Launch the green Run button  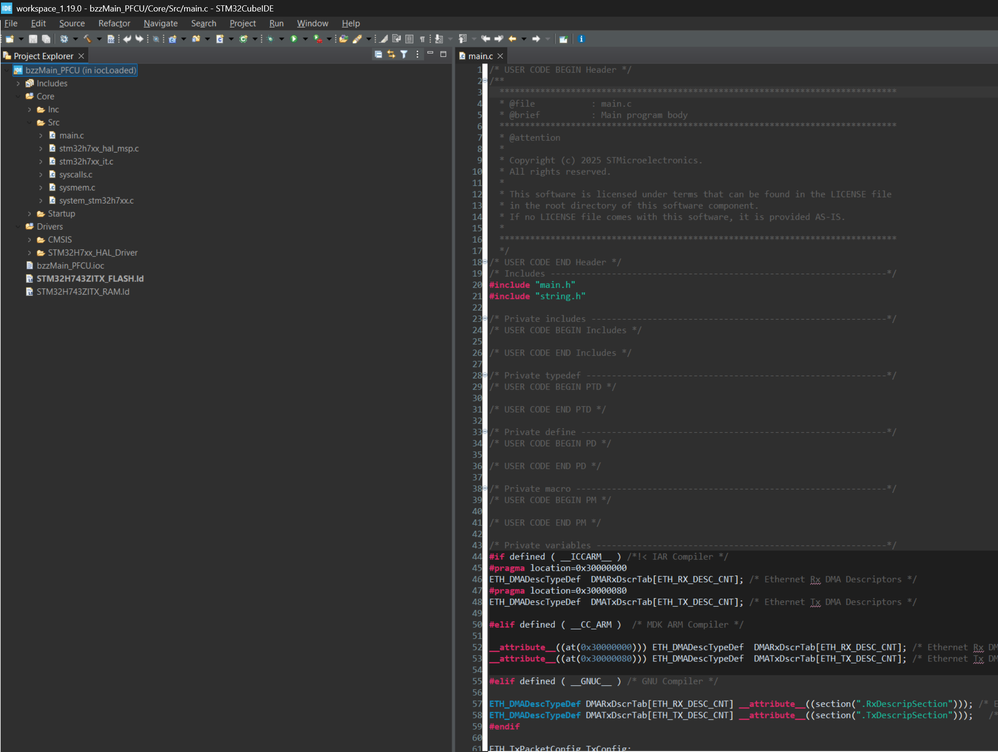pos(293,39)
